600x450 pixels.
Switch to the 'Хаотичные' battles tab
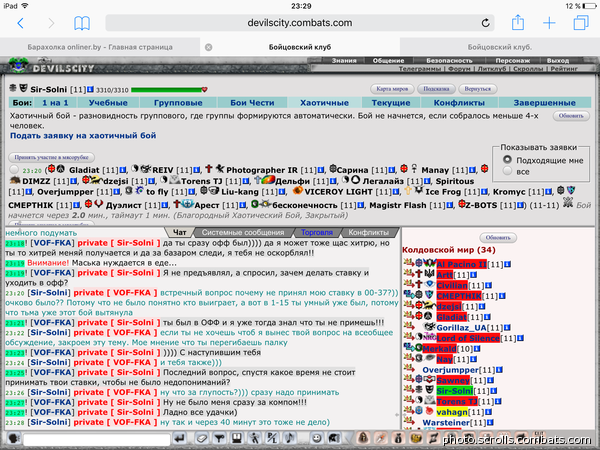pyautogui.click(x=324, y=103)
